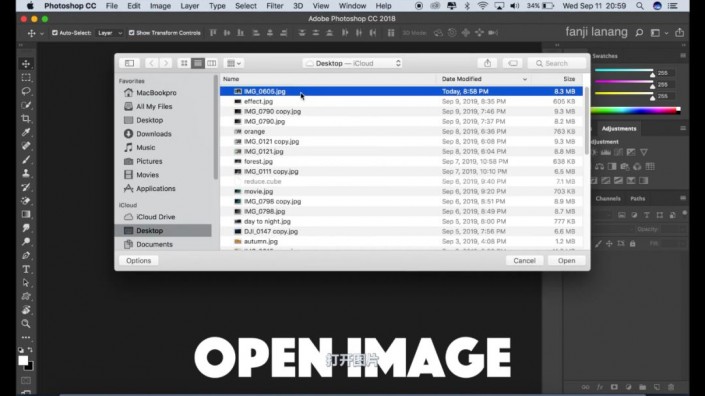The width and height of the screenshot is (705, 396).
Task: Click the color spectrum ramp
Action: point(634,111)
